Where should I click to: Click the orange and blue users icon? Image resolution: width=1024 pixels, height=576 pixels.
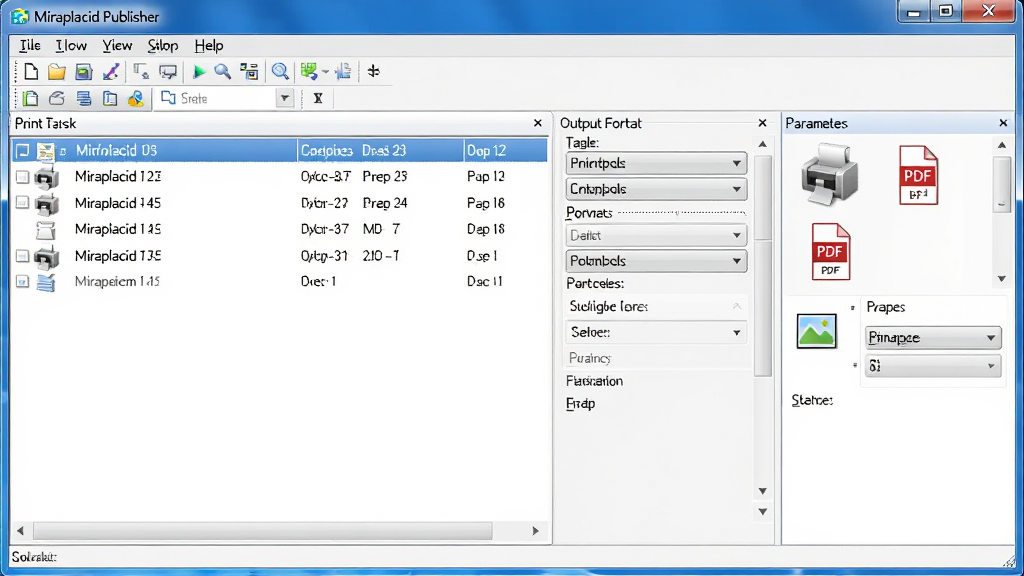[x=136, y=99]
